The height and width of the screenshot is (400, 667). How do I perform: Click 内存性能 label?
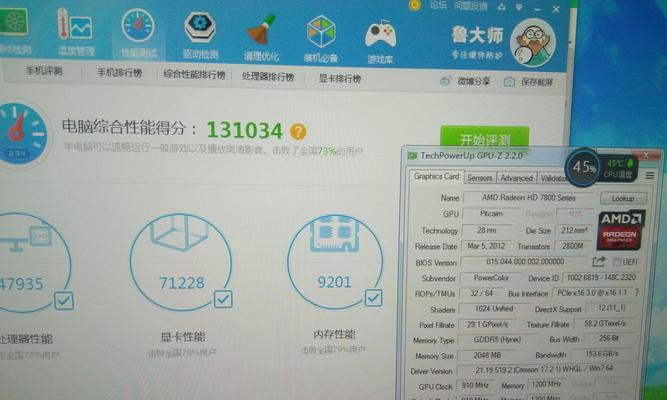[x=334, y=334]
